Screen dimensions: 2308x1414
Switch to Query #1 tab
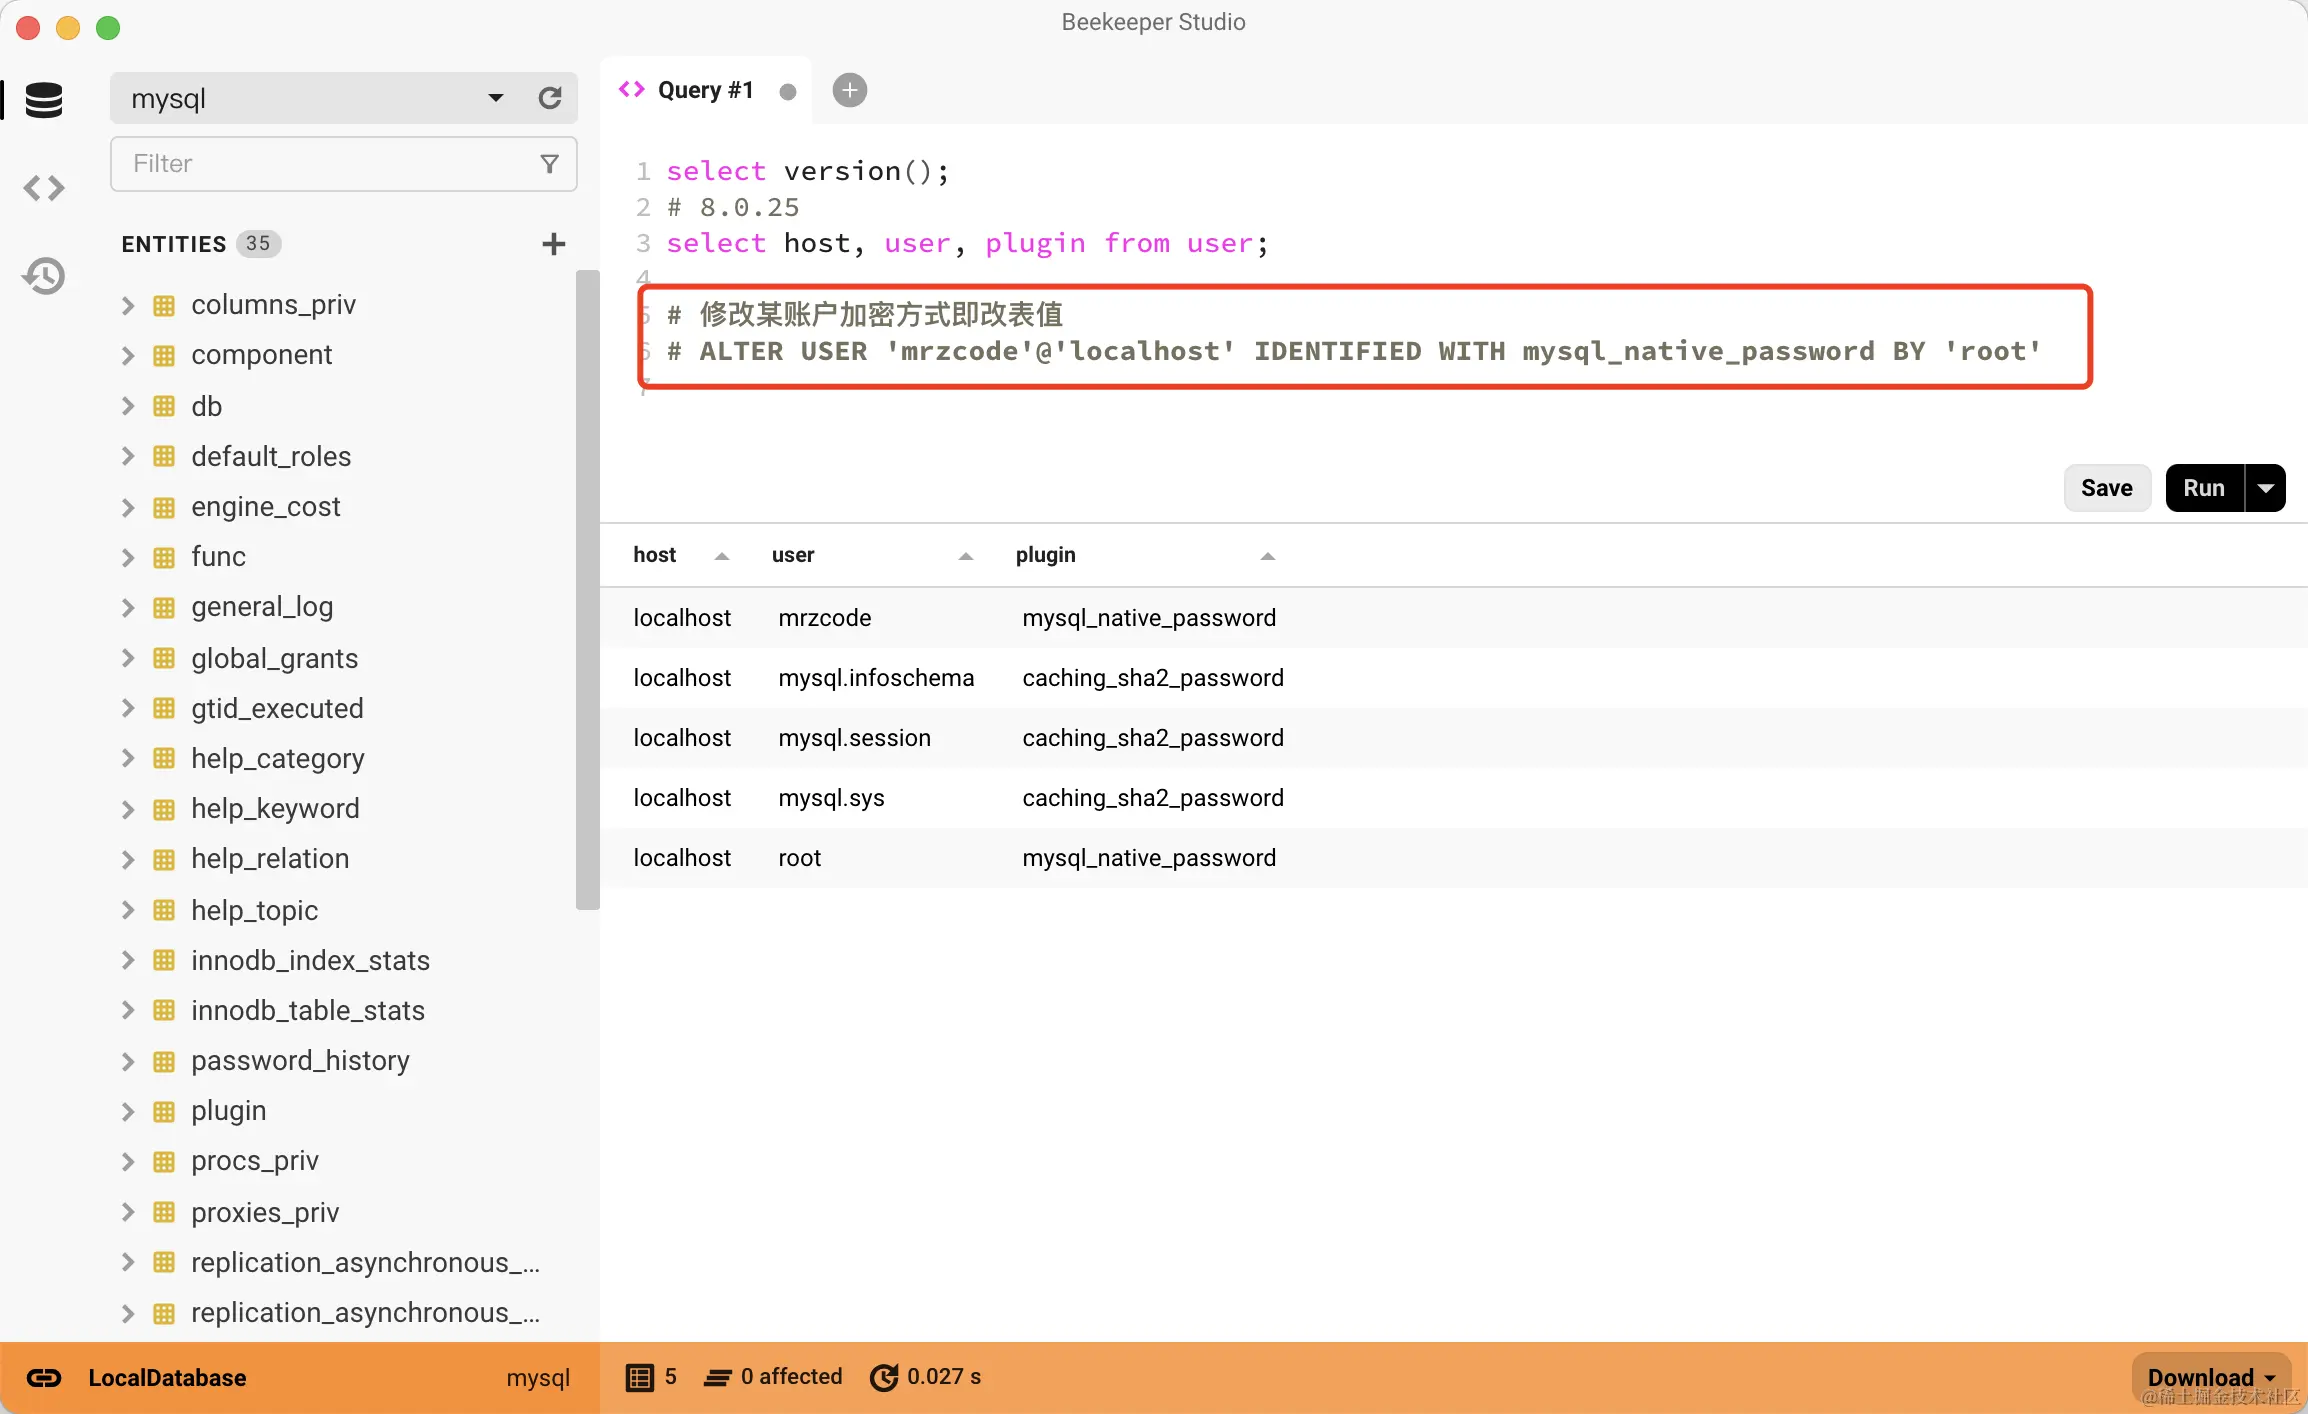[x=704, y=90]
